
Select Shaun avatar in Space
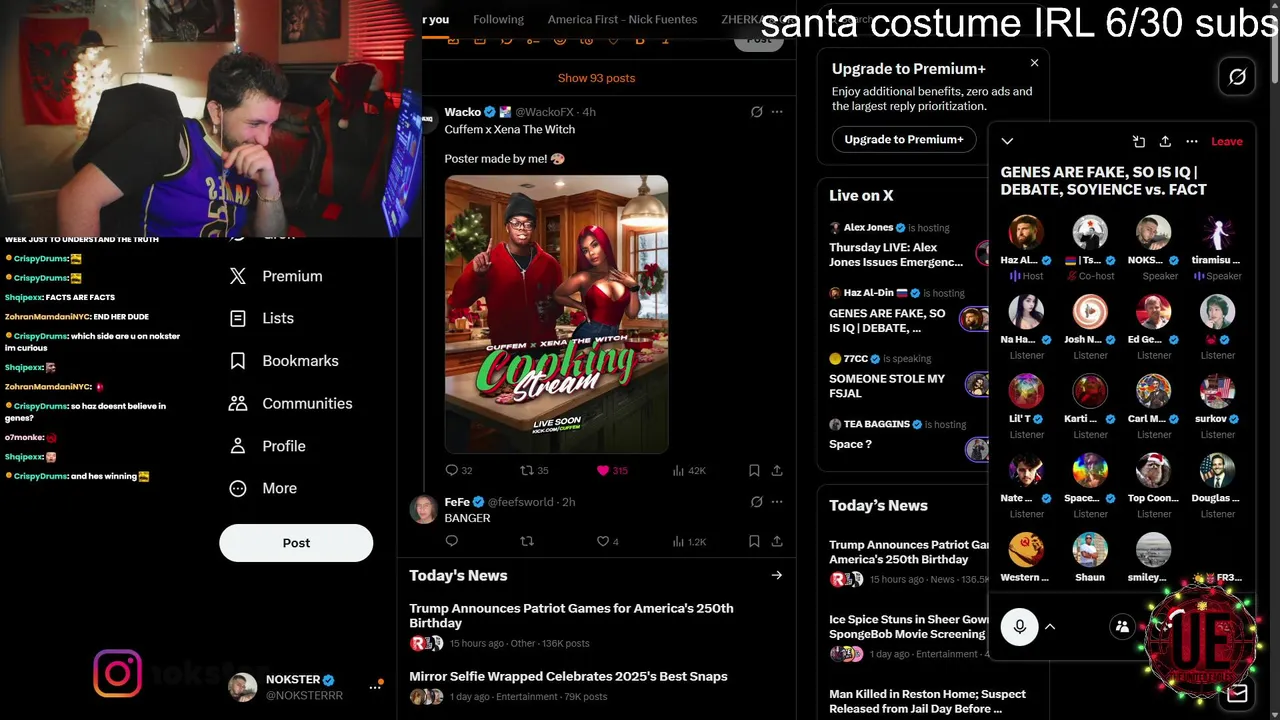pyautogui.click(x=1090, y=550)
